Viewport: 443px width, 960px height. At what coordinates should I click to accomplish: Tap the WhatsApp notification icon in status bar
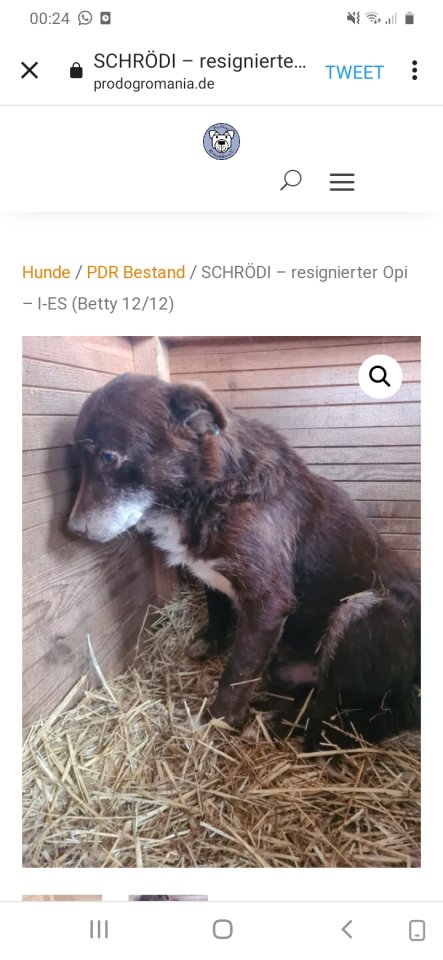click(85, 18)
